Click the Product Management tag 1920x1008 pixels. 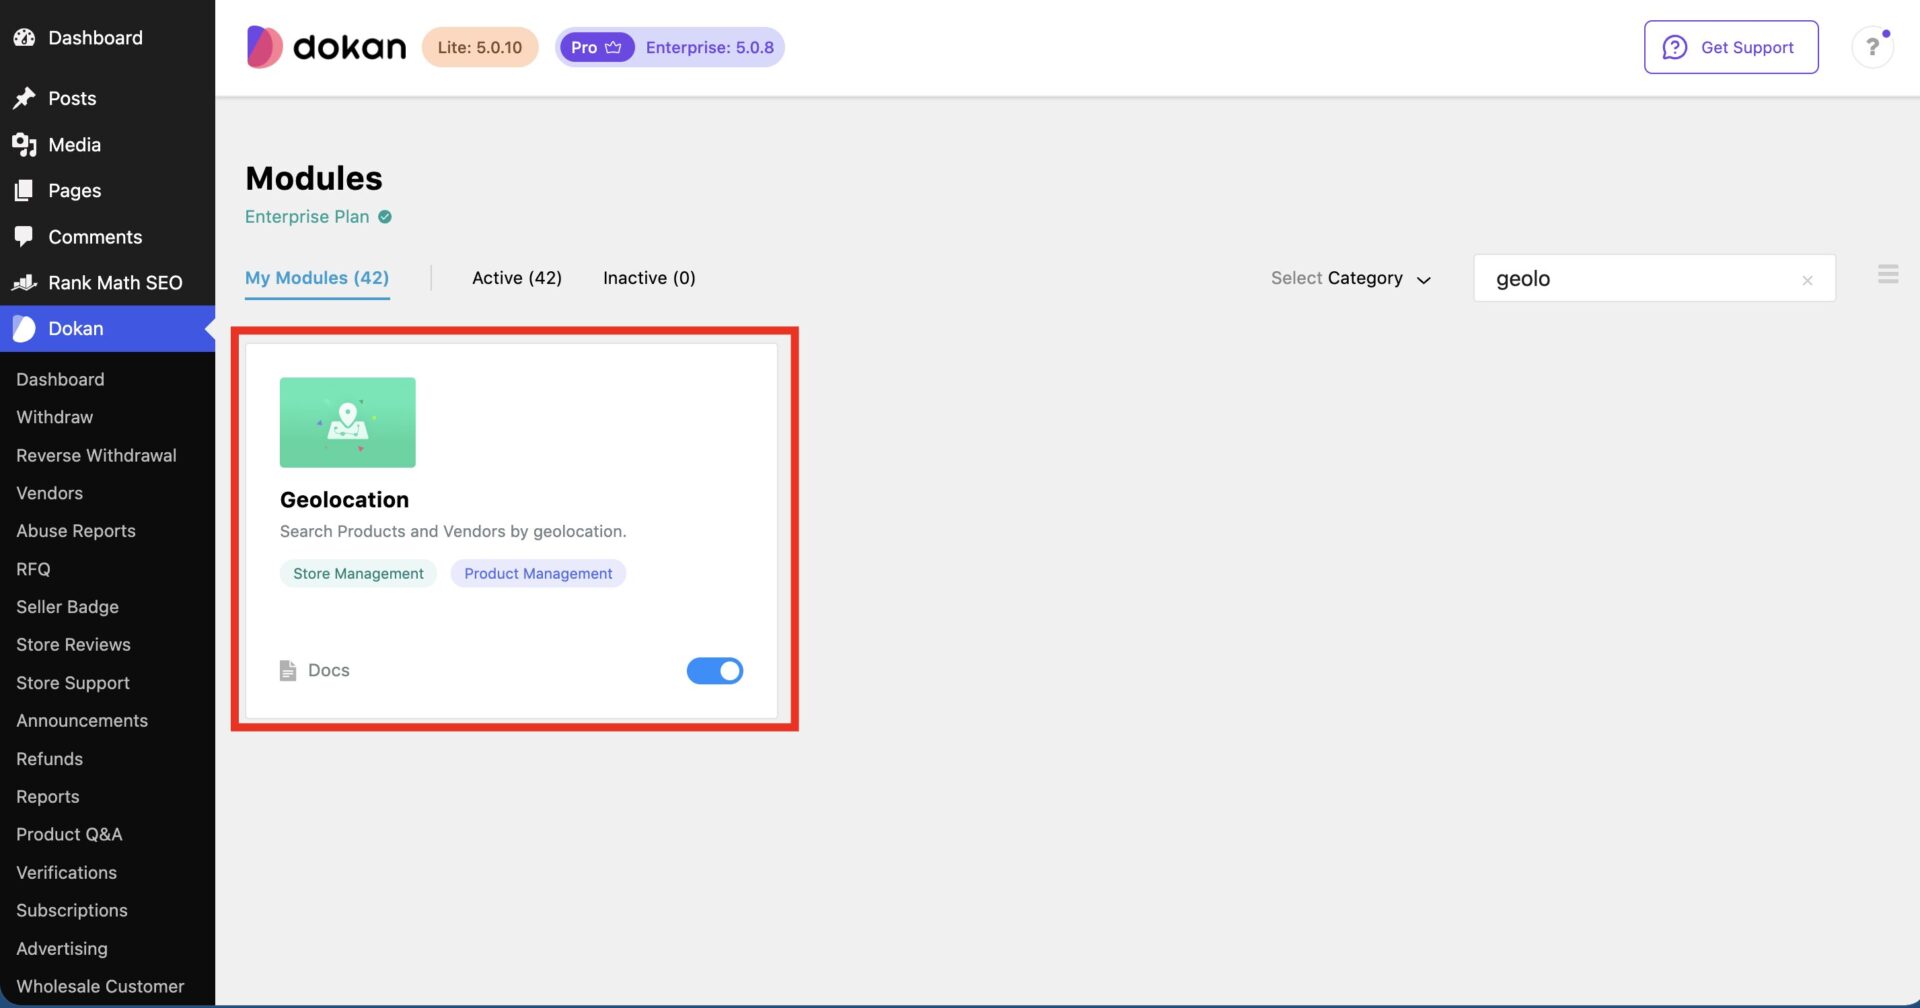click(538, 574)
